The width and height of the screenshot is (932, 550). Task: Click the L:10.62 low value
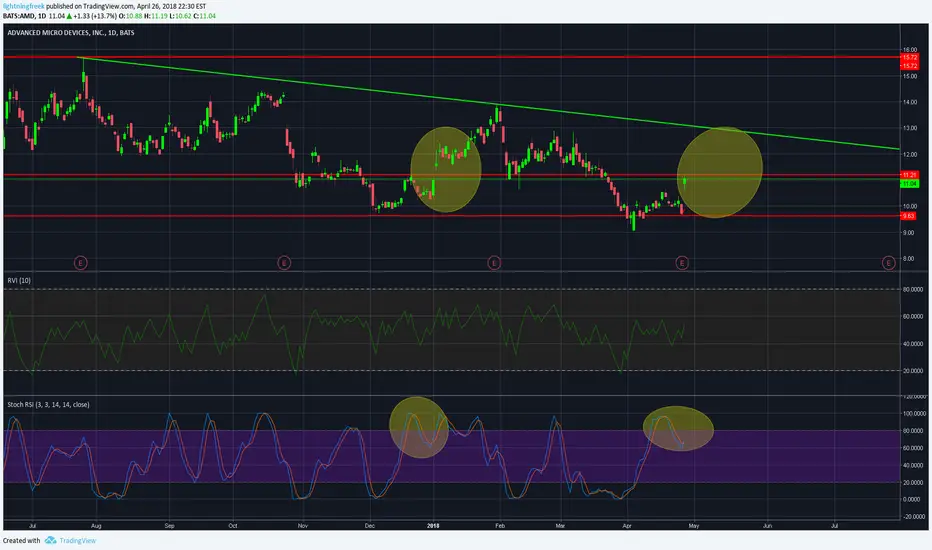pyautogui.click(x=180, y=16)
